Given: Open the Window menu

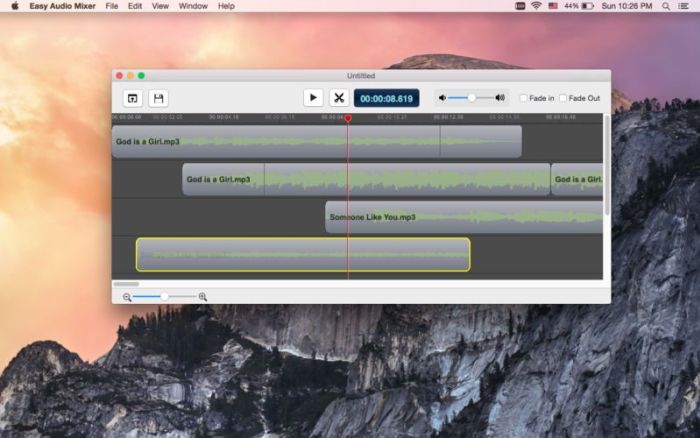Looking at the screenshot, I should (x=193, y=6).
